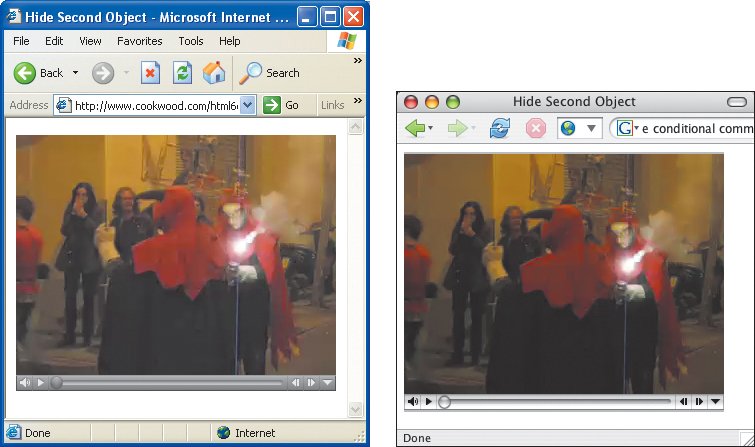Click the resize grip in the IE status bar
This screenshot has height=447, width=755.
(359, 437)
